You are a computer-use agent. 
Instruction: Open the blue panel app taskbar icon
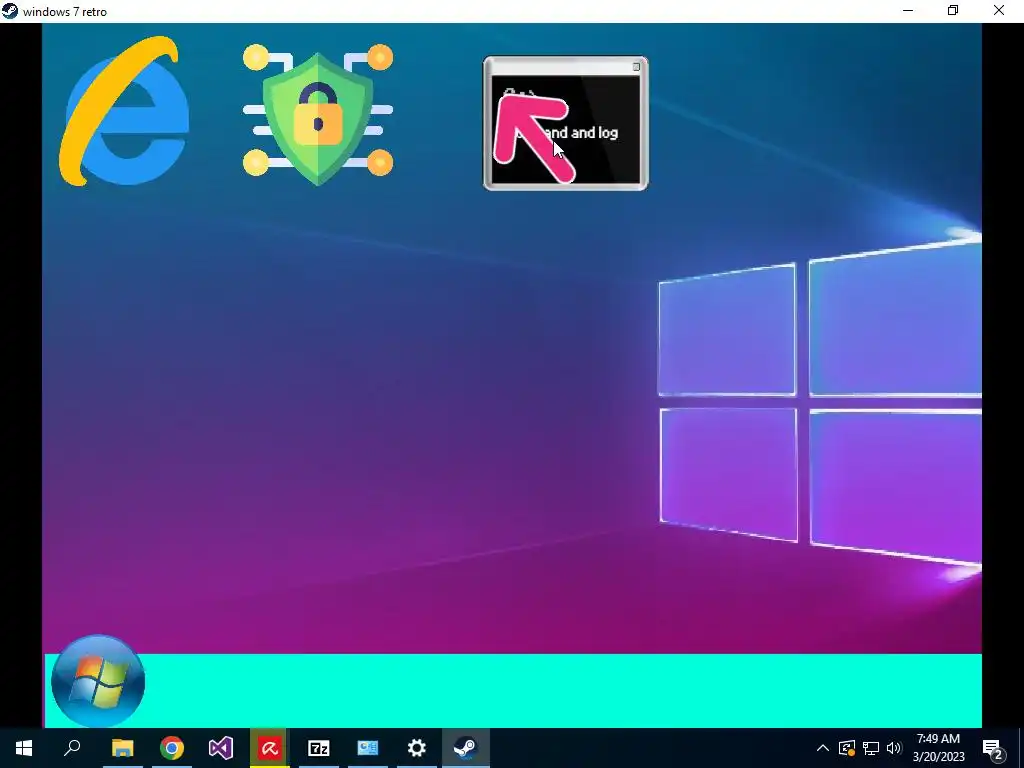(x=368, y=748)
